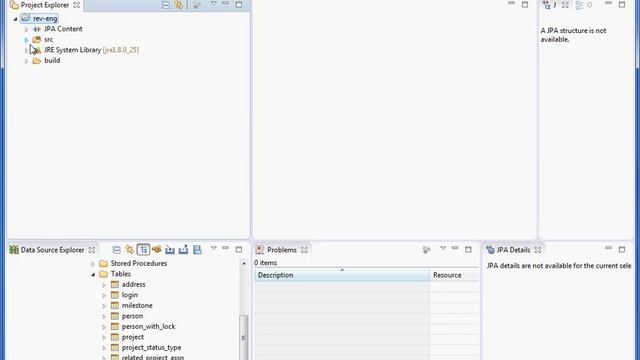640x360 pixels.
Task: Toggle the category tree display button
Action: tap(143, 249)
